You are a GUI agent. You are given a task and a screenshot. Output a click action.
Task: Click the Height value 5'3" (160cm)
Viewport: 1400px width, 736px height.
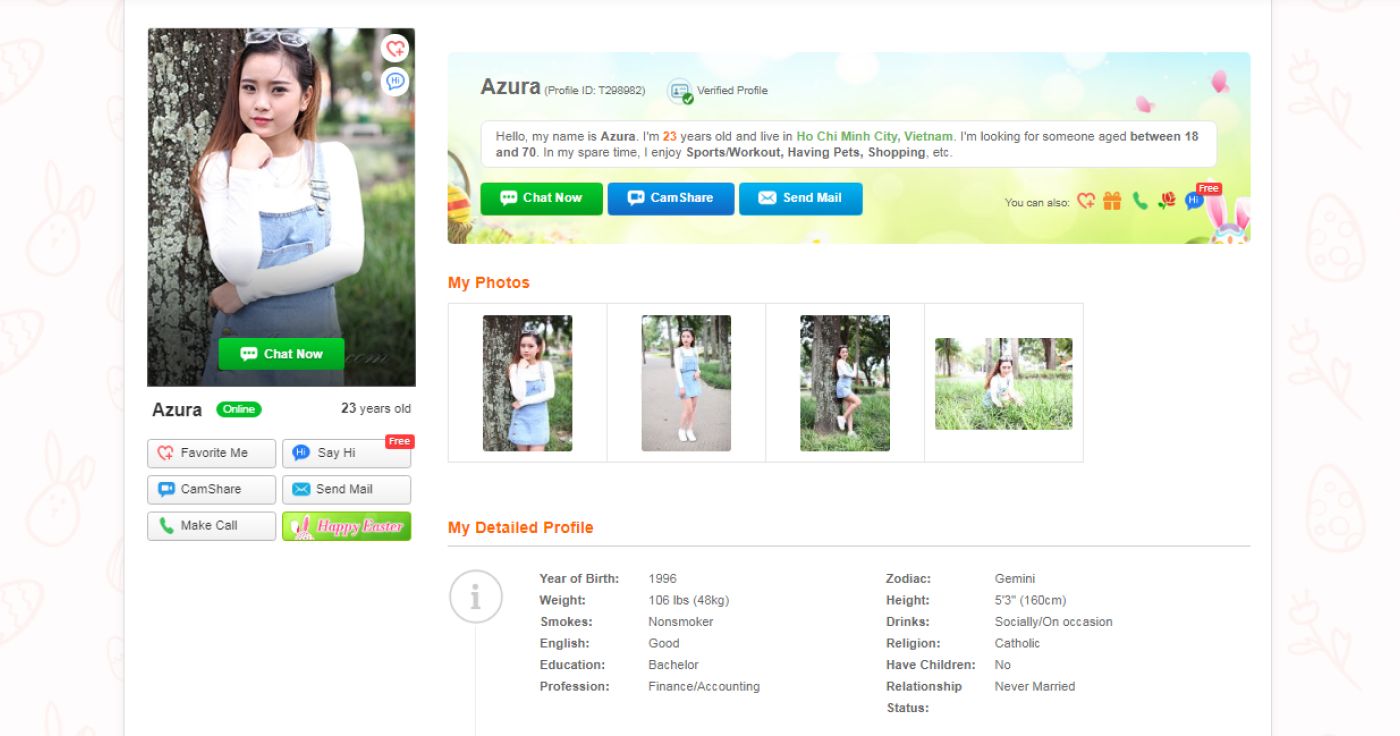(1031, 601)
